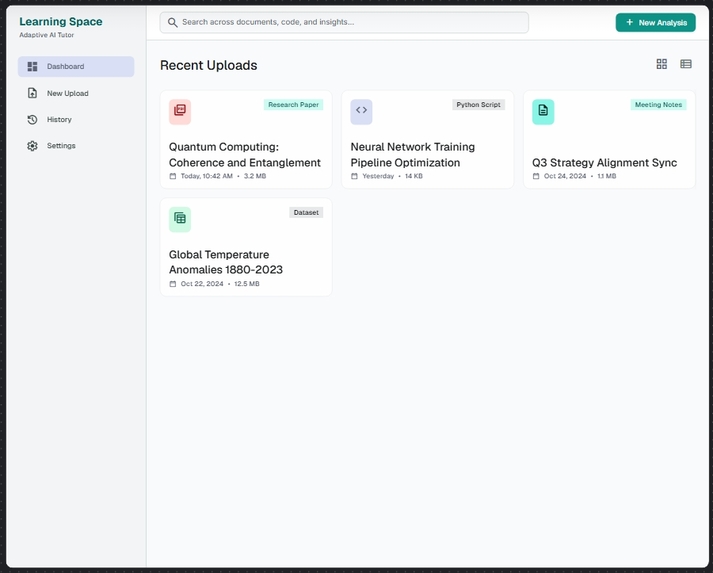Click the Settings gear icon
This screenshot has height=573, width=713.
[32, 146]
